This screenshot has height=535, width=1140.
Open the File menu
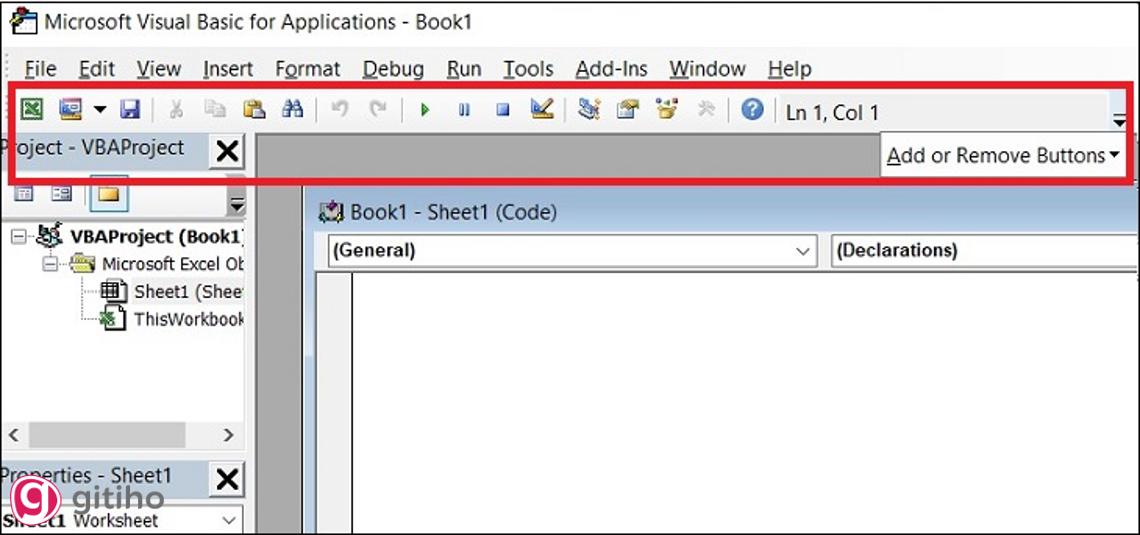click(x=41, y=69)
